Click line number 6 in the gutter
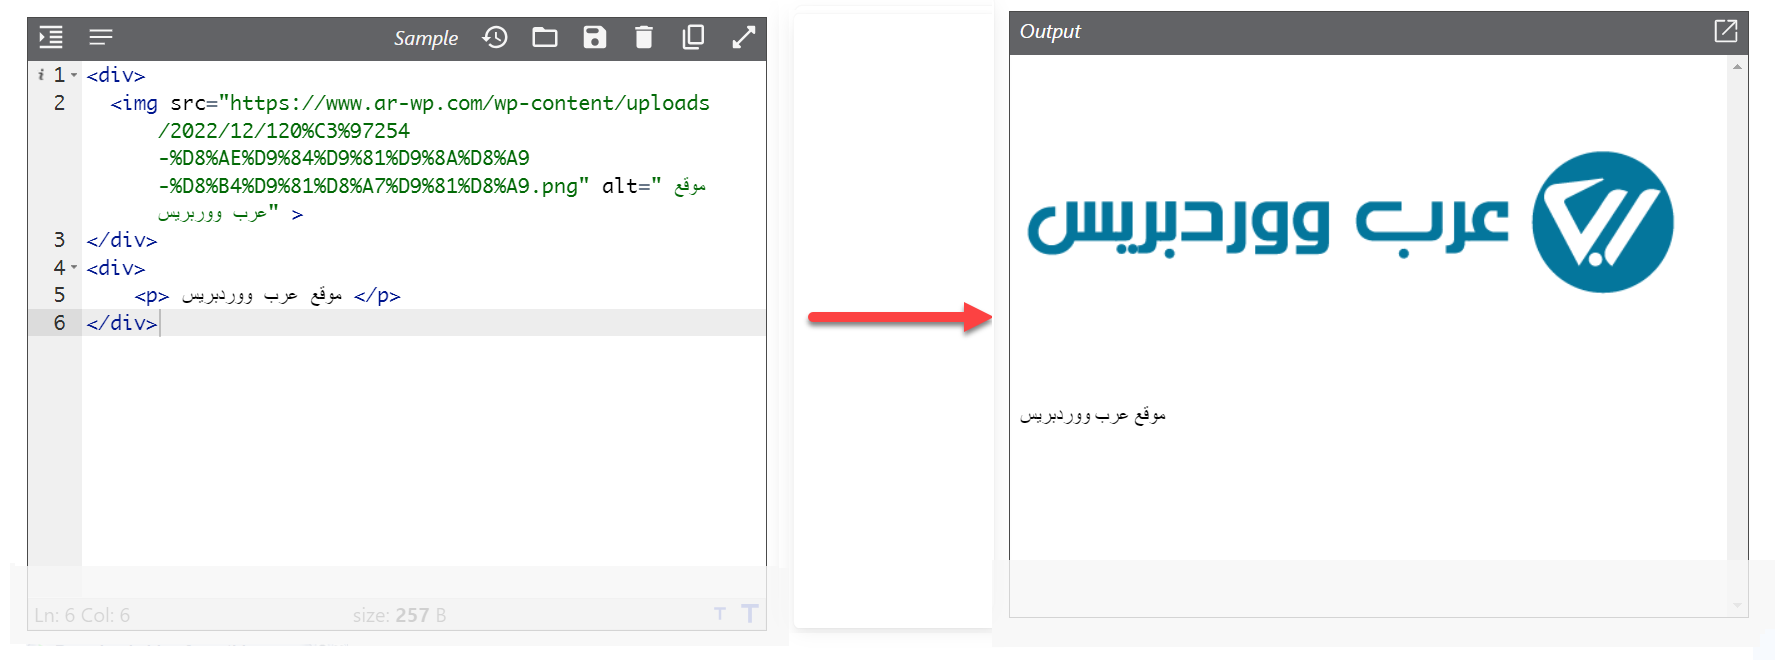 coord(59,323)
